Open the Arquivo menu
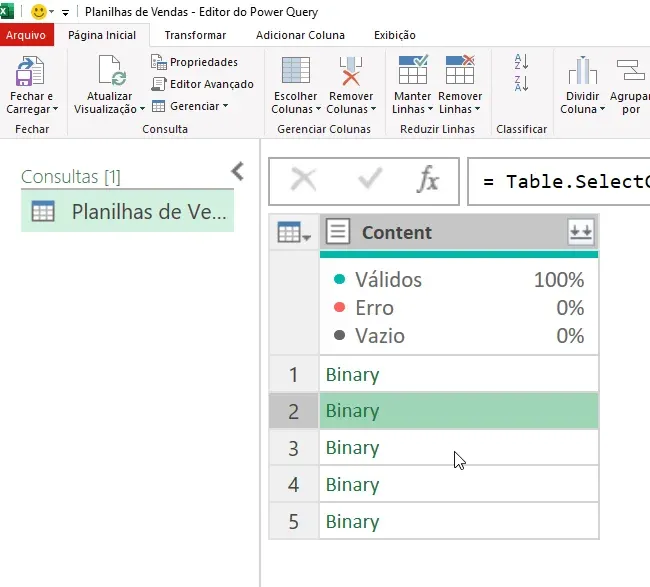650x587 pixels. tap(27, 35)
